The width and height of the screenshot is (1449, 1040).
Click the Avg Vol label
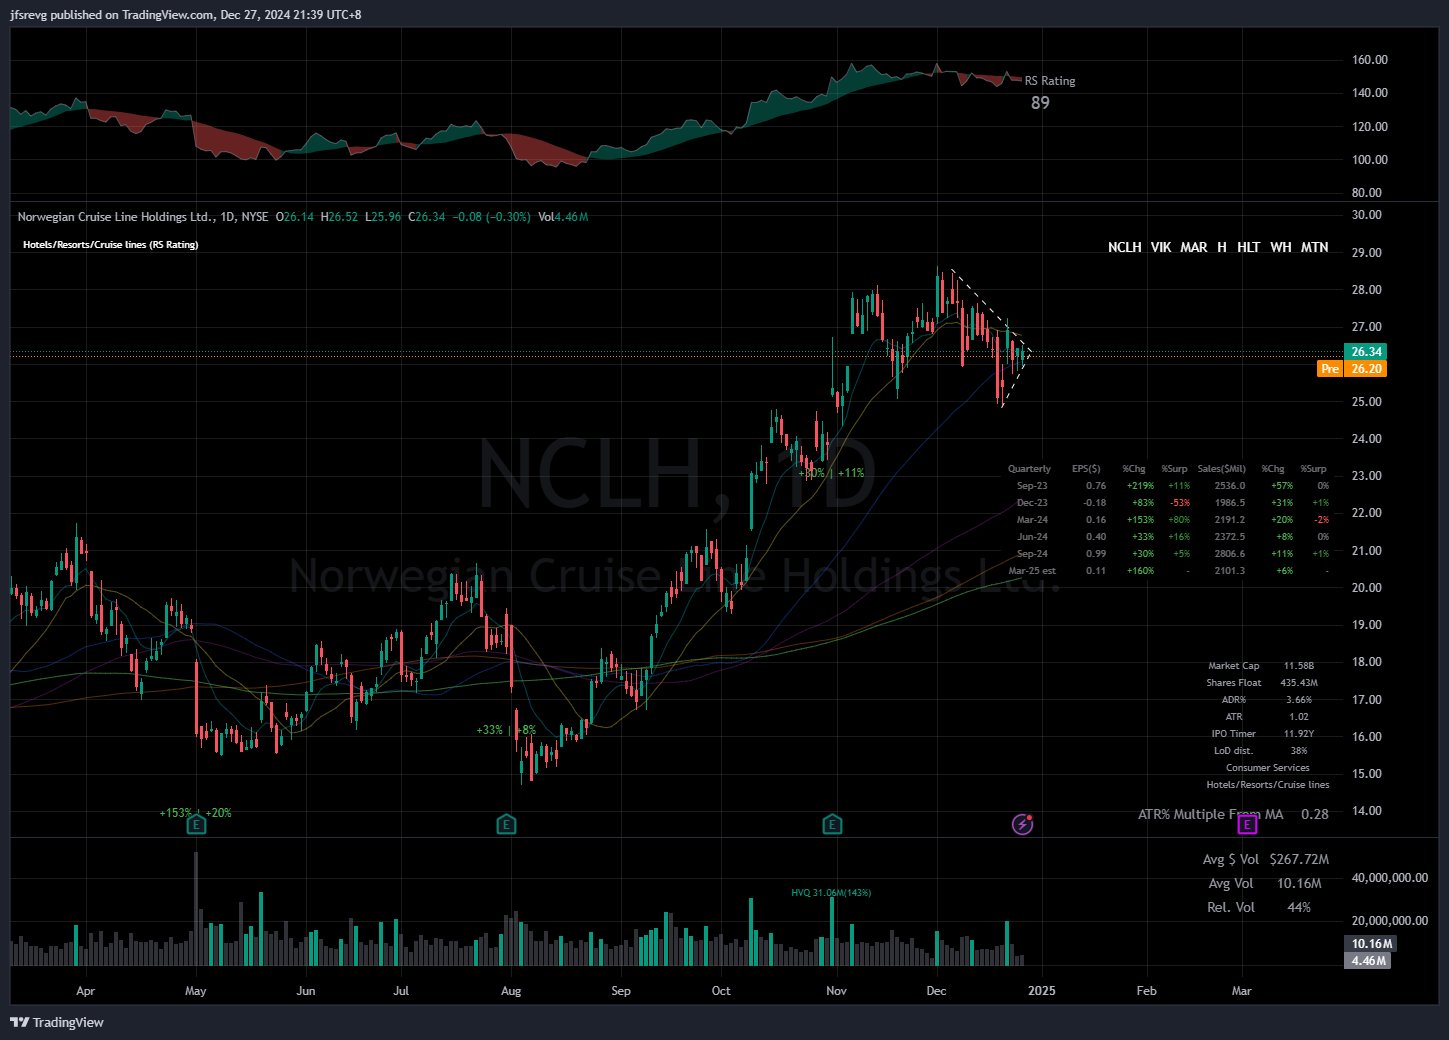[x=1230, y=883]
